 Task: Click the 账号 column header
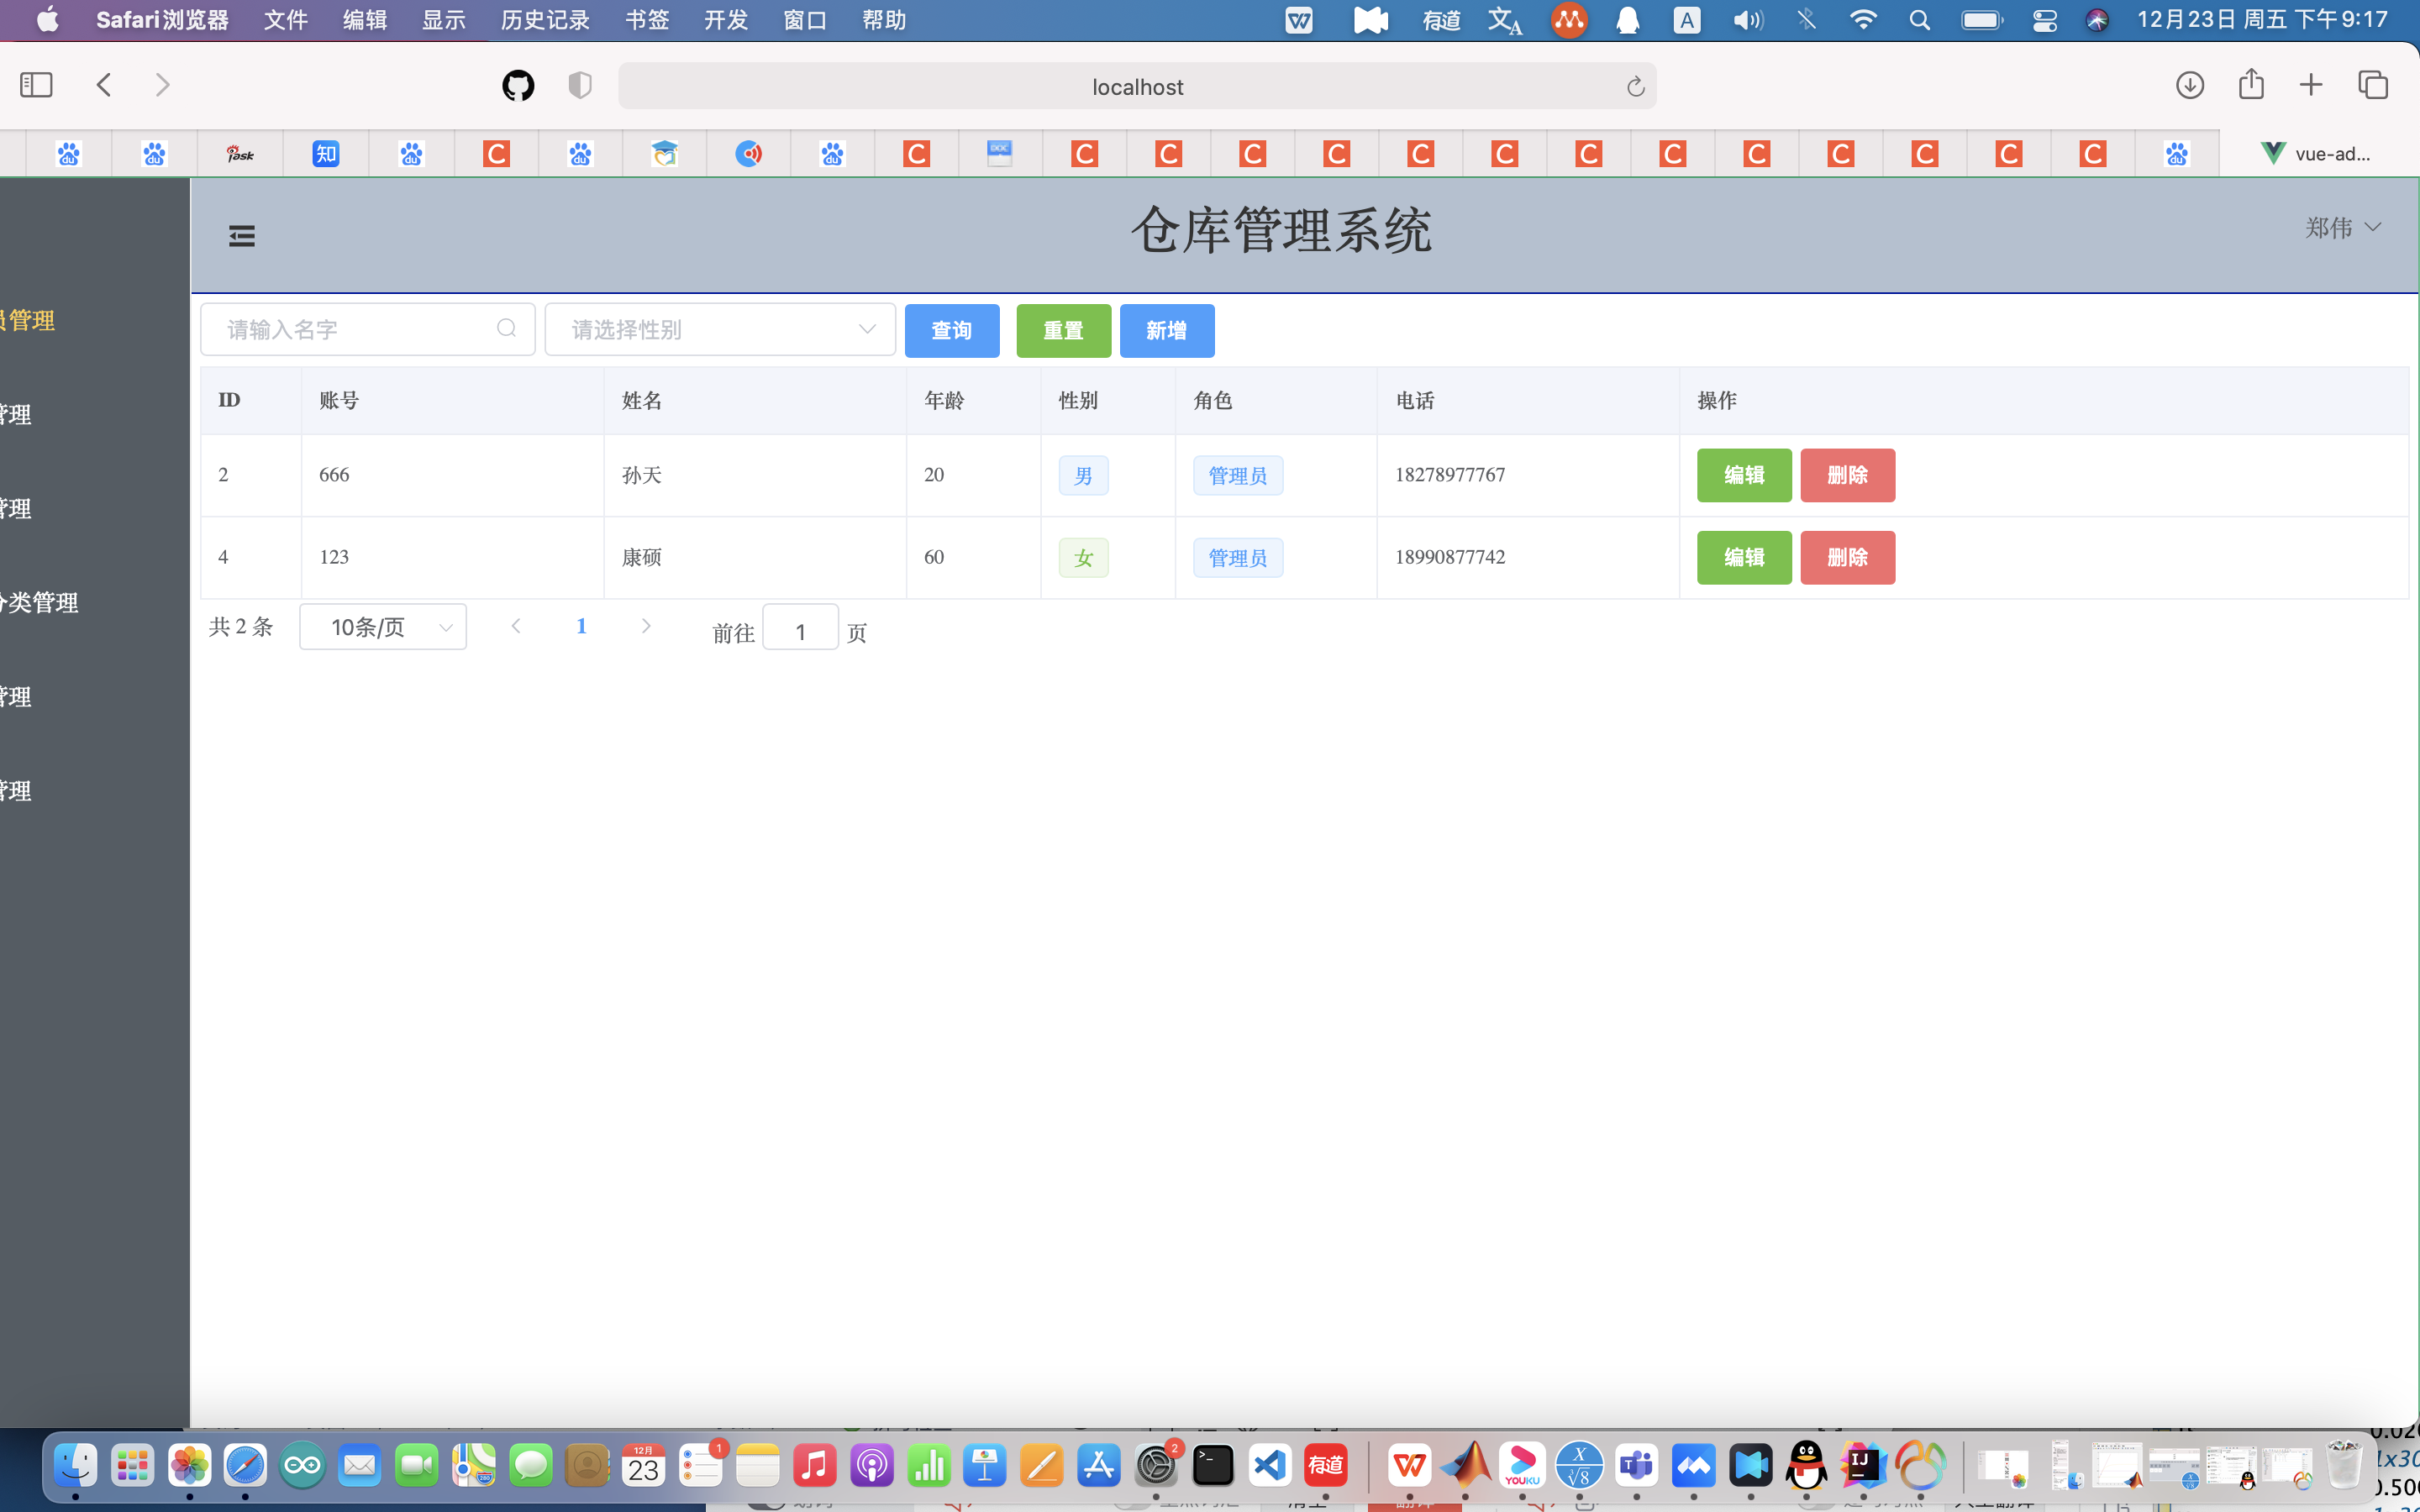tap(339, 401)
